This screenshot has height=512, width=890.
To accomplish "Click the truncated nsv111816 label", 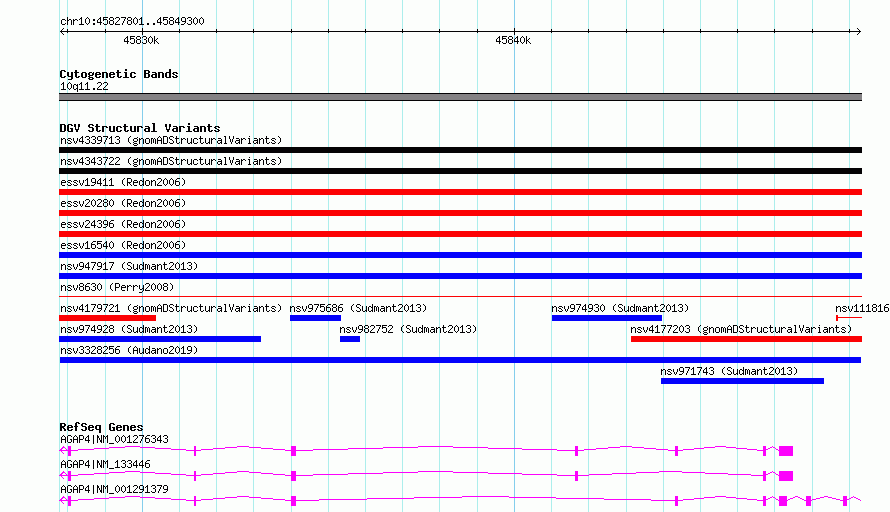I will pos(862,308).
